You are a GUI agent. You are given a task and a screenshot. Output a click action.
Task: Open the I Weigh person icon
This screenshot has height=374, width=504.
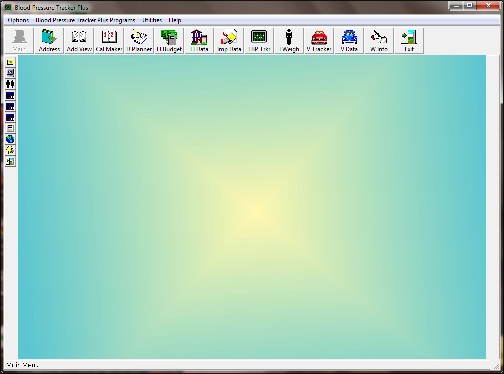[289, 40]
